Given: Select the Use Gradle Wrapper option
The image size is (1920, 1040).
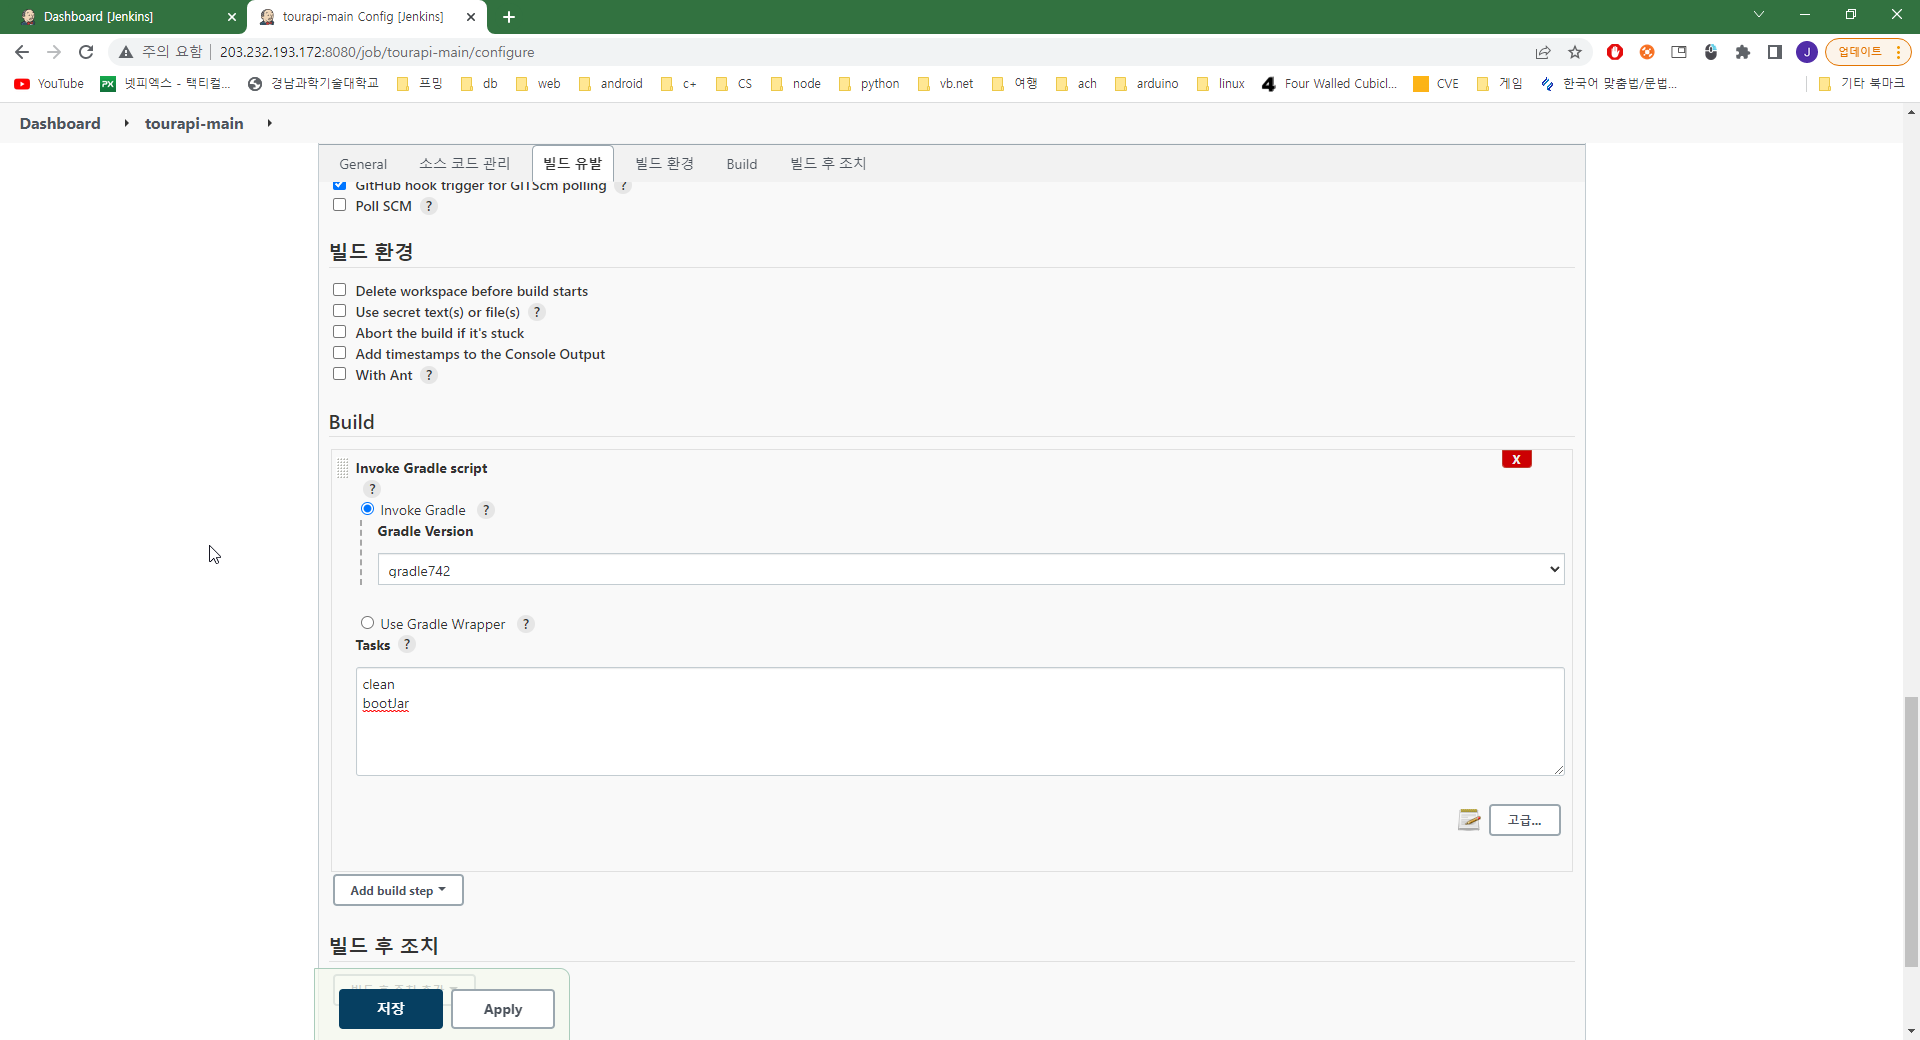Looking at the screenshot, I should [367, 622].
